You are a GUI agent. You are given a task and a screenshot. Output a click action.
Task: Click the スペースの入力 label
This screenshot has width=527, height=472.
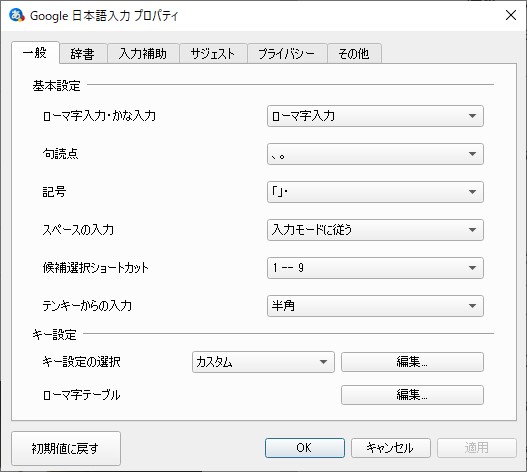(x=78, y=230)
